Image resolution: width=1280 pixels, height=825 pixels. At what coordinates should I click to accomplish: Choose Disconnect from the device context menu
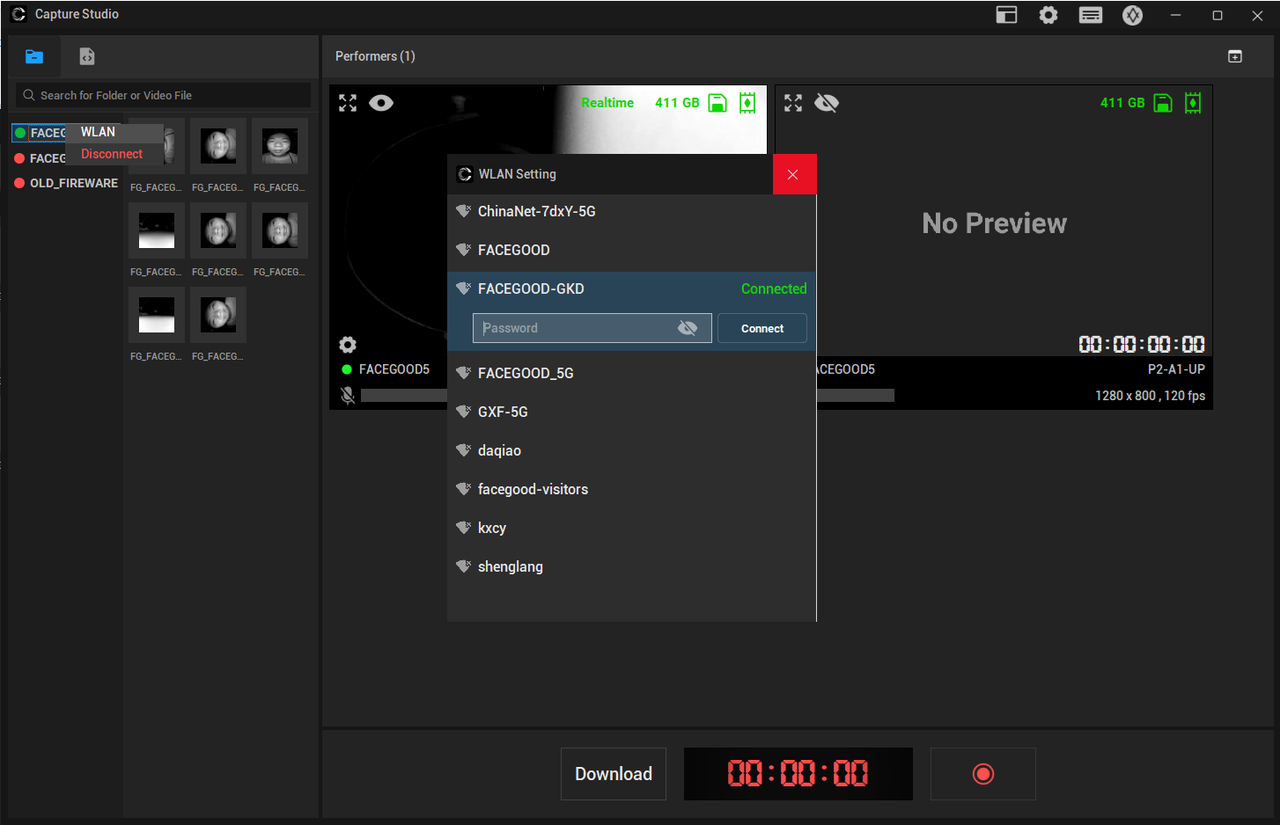pos(112,154)
